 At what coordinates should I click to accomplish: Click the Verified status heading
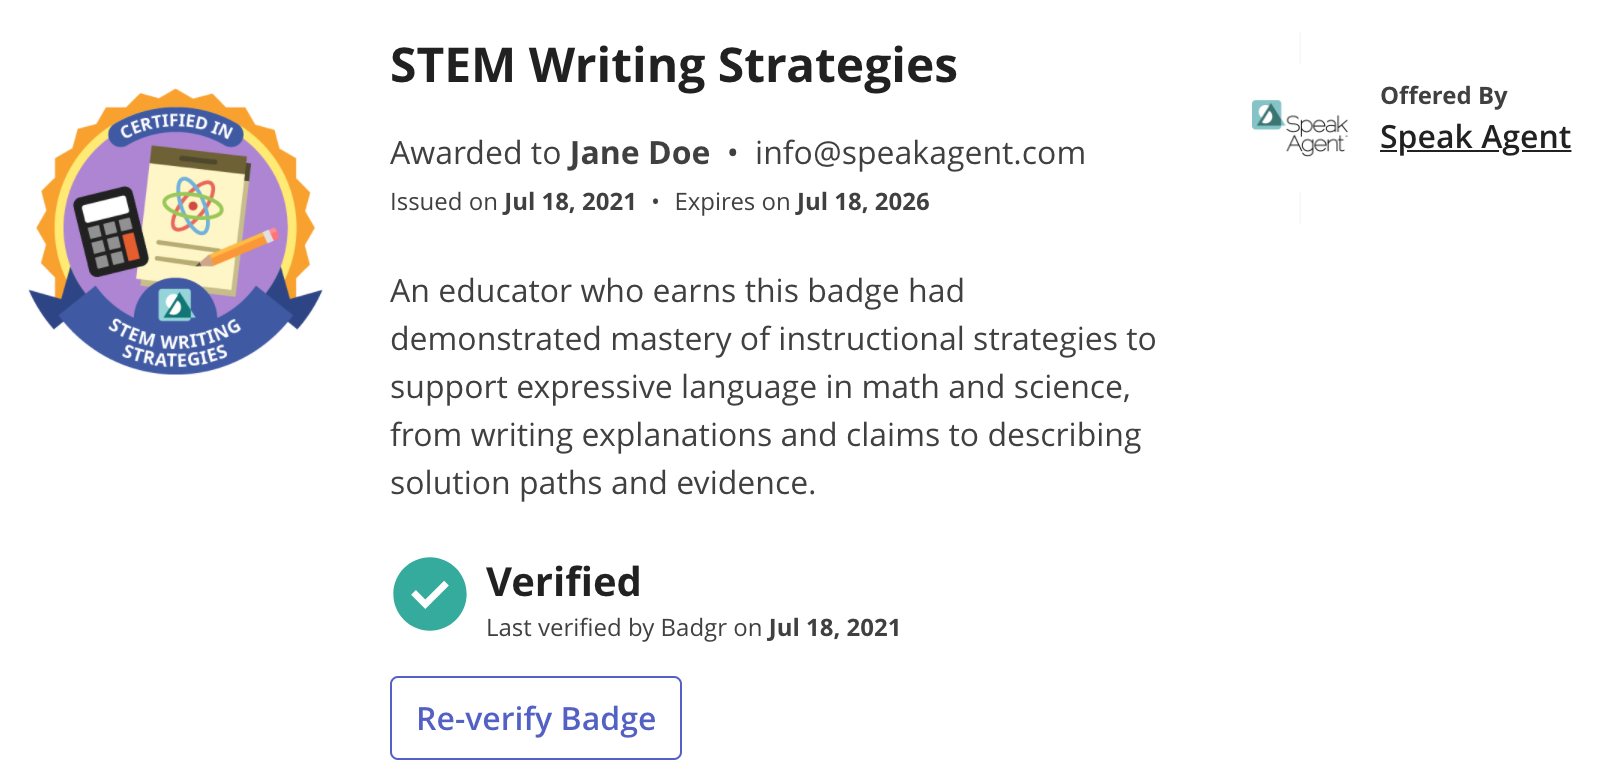tap(563, 582)
